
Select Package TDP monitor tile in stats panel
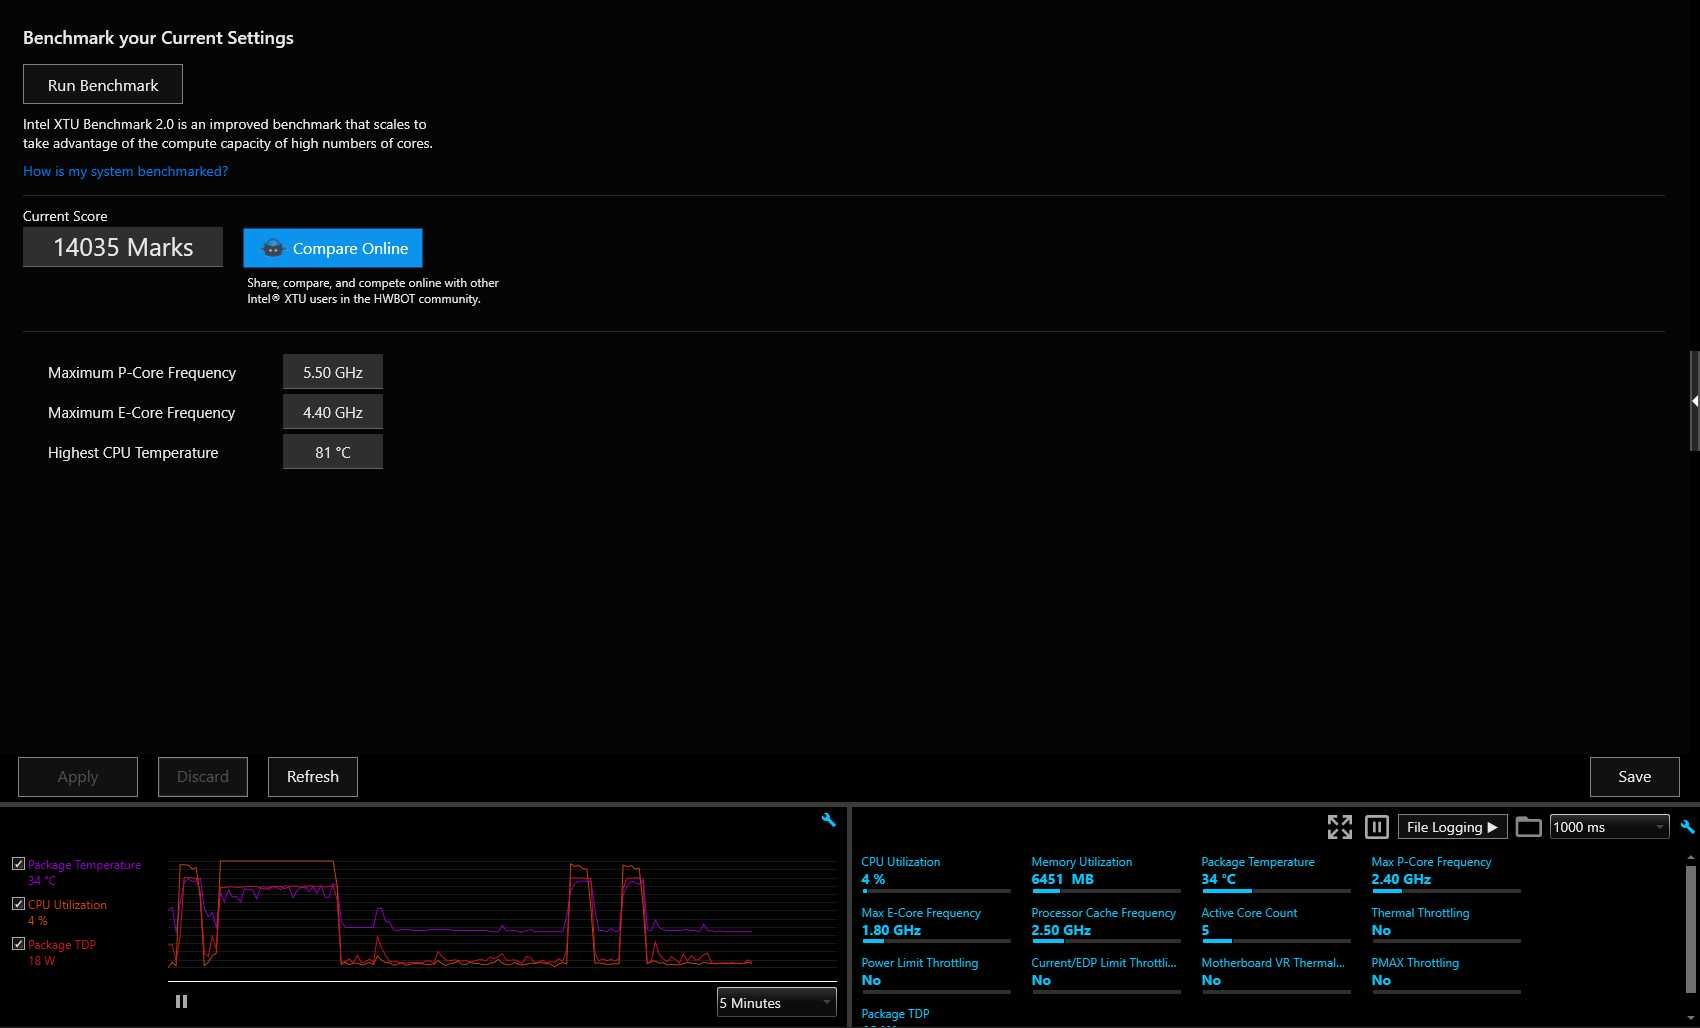coord(936,1017)
